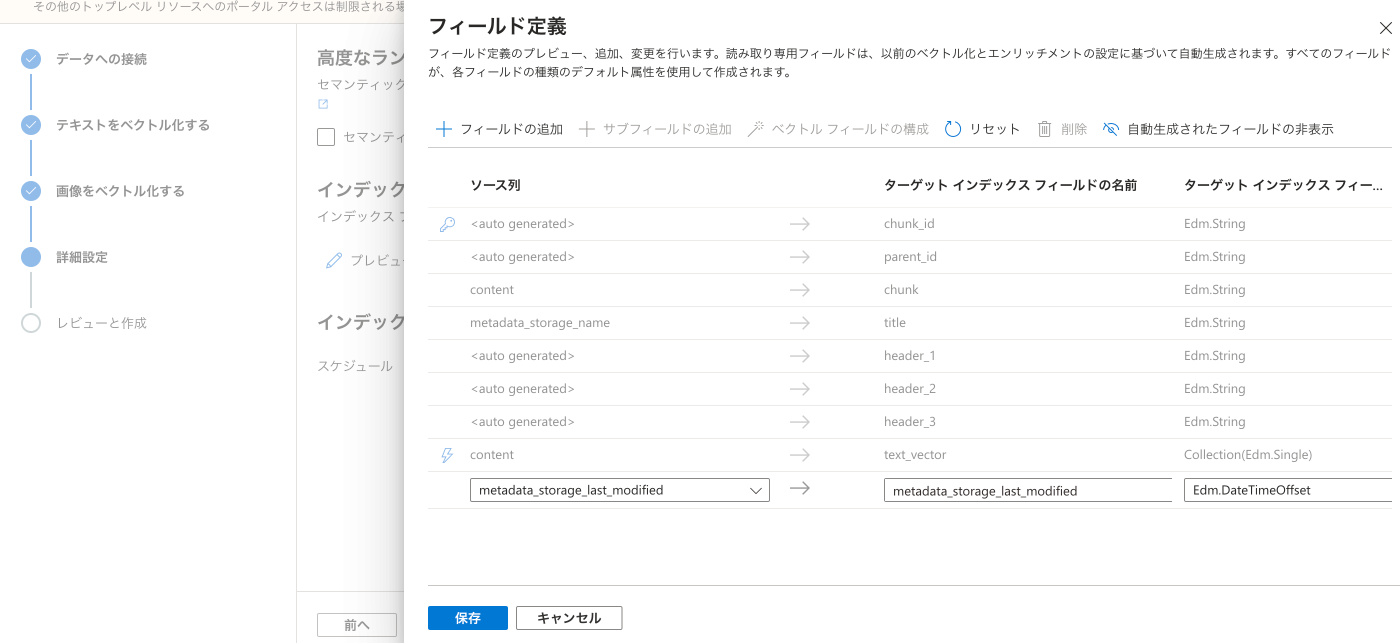Close the フィールド定義 panel with the X

(1386, 28)
